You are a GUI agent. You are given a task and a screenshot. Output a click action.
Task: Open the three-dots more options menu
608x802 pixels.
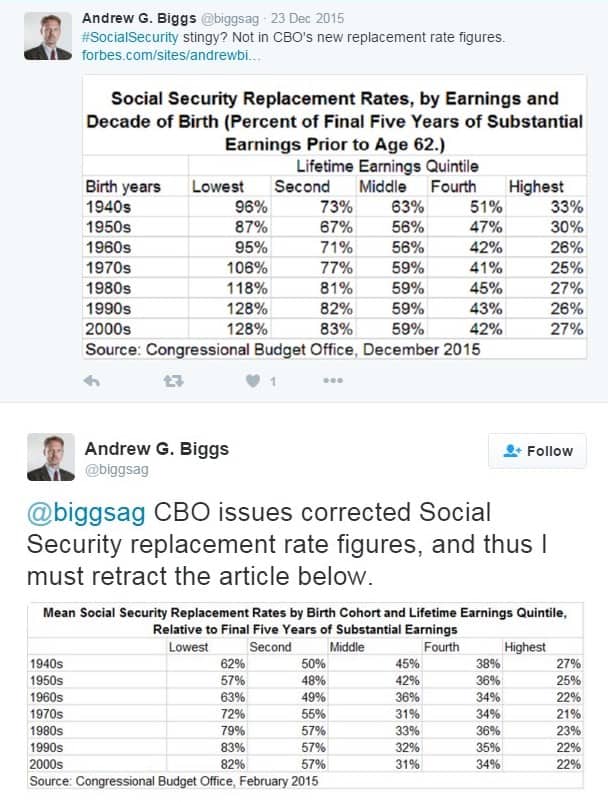(333, 381)
